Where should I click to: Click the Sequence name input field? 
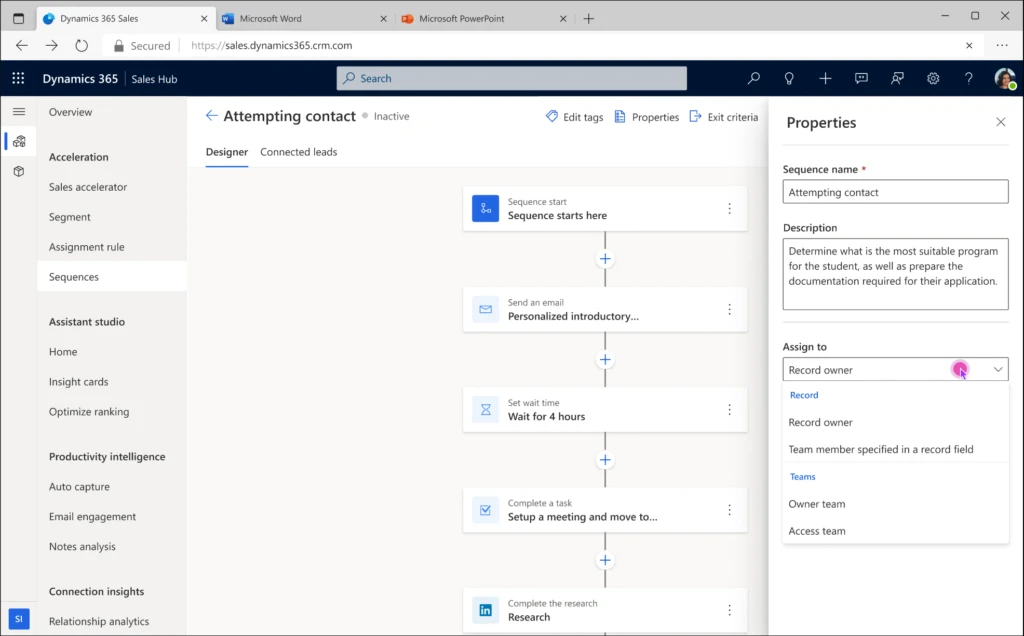pyautogui.click(x=895, y=191)
